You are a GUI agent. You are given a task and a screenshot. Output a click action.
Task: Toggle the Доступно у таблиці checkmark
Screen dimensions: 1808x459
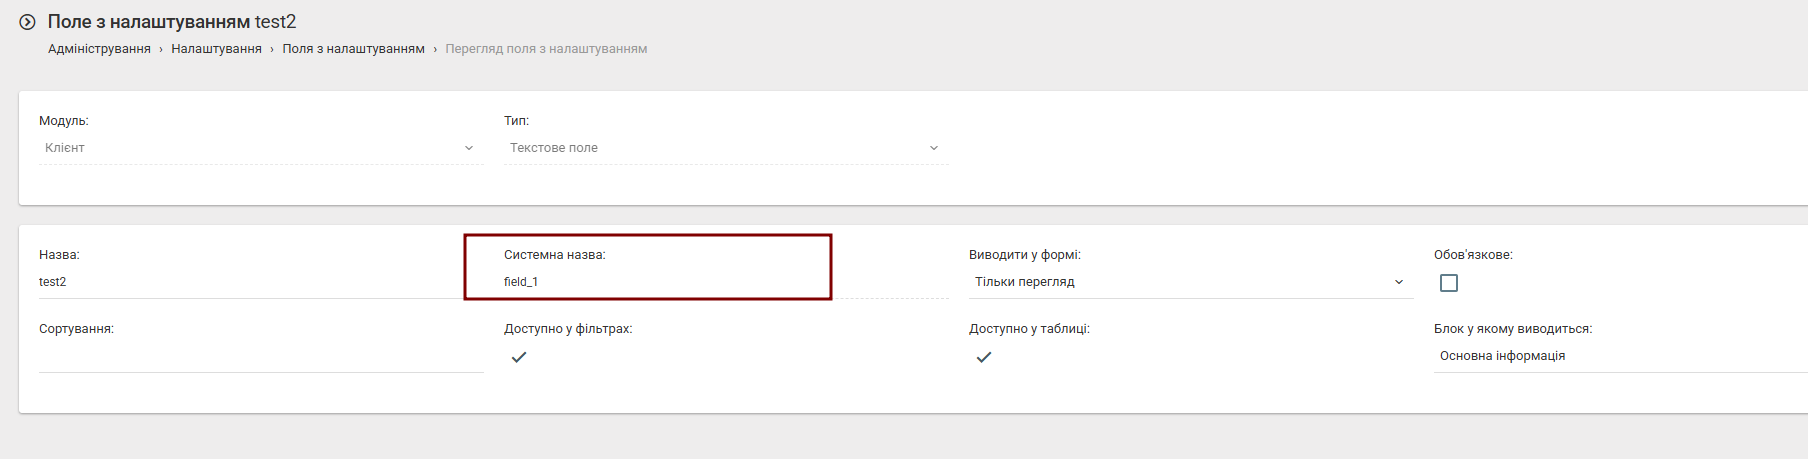pyautogui.click(x=984, y=357)
